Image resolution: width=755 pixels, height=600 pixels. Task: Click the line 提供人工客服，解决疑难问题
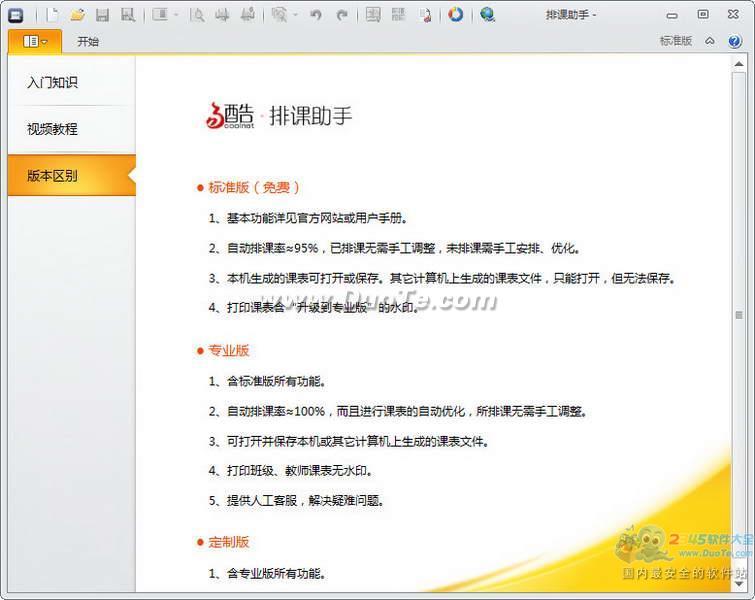pyautogui.click(x=296, y=500)
